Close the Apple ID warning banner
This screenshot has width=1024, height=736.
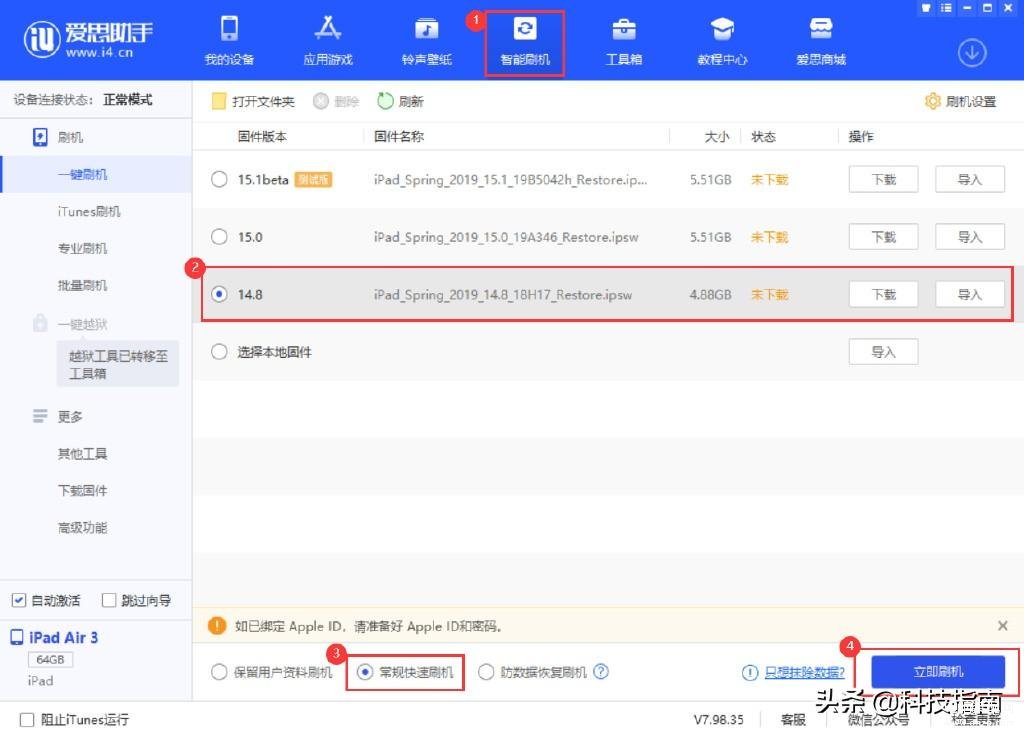(1002, 626)
